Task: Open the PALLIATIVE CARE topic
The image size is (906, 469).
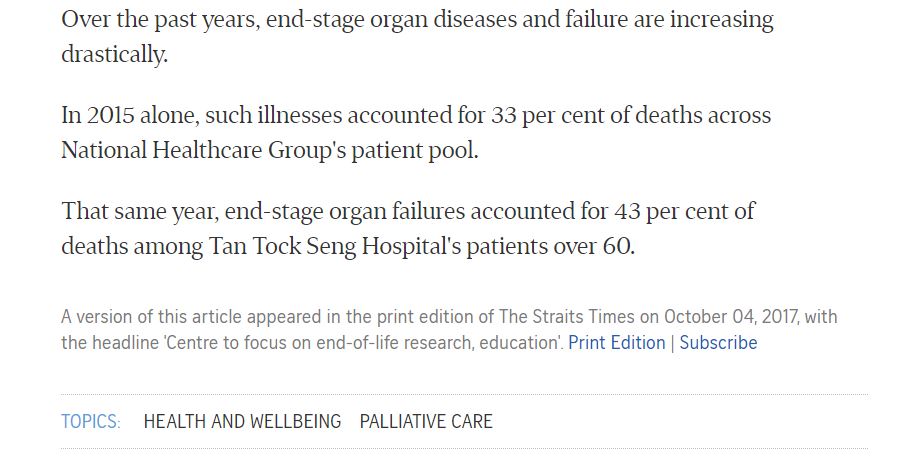Action: click(x=426, y=421)
